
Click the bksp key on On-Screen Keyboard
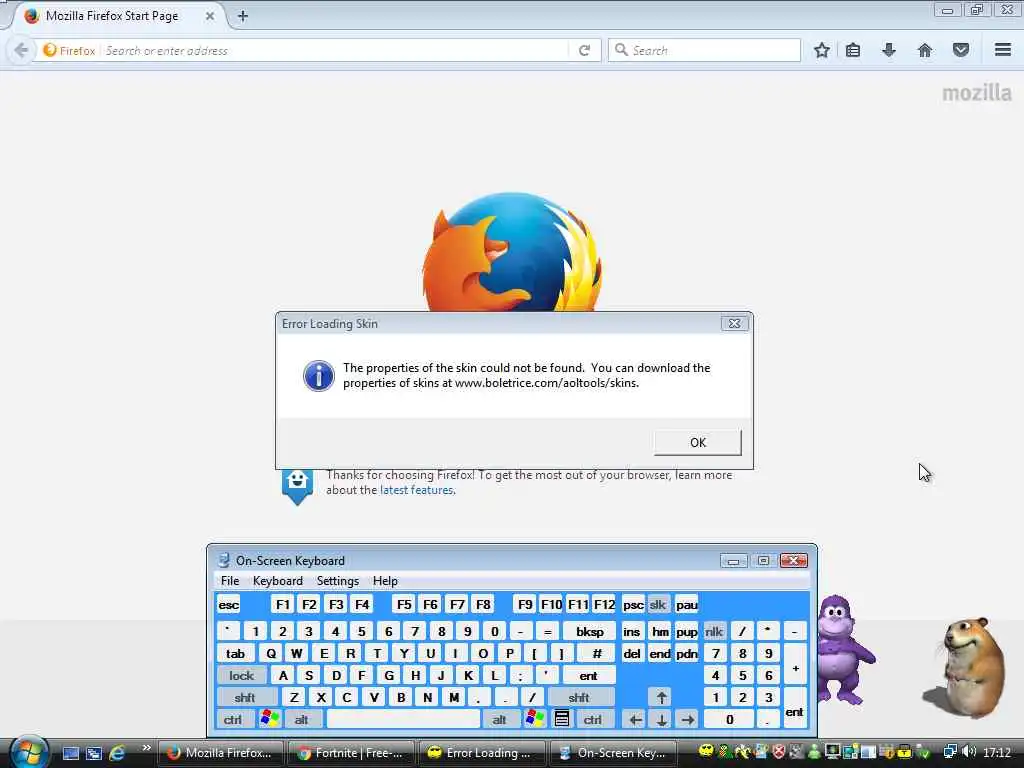pyautogui.click(x=589, y=632)
